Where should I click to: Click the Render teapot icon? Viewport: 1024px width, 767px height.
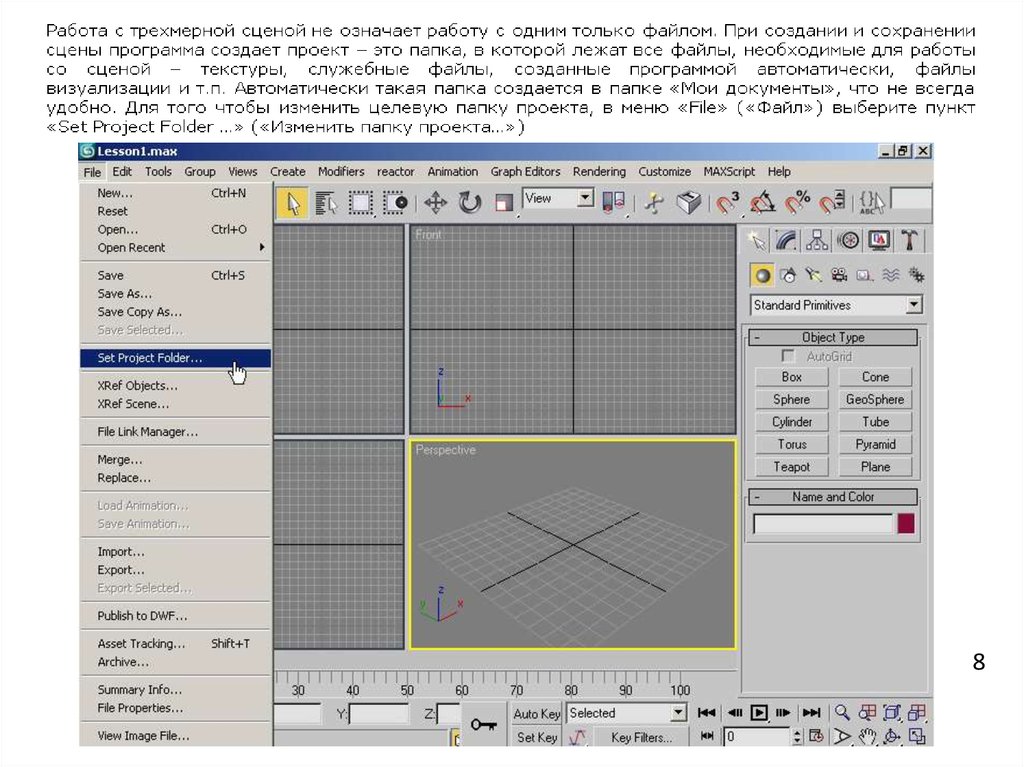(x=688, y=203)
